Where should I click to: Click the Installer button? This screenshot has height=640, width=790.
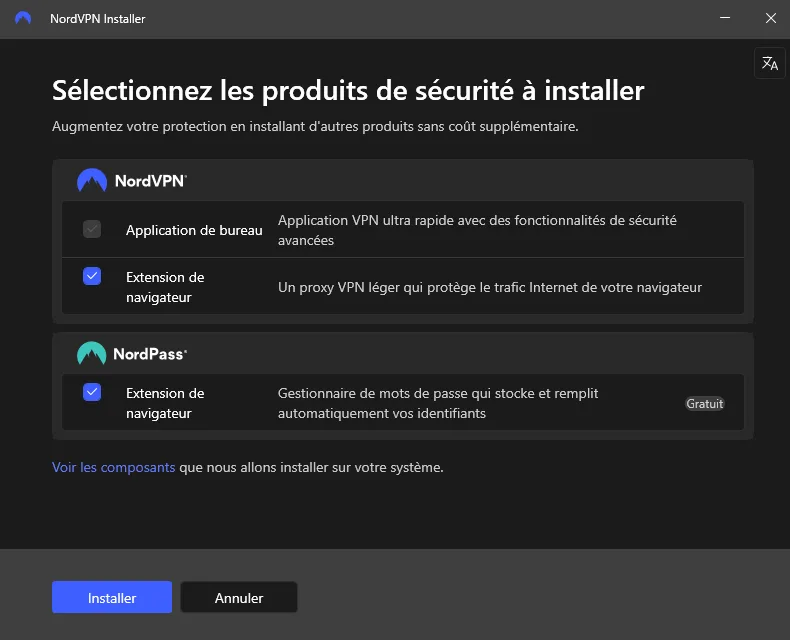[x=112, y=597]
